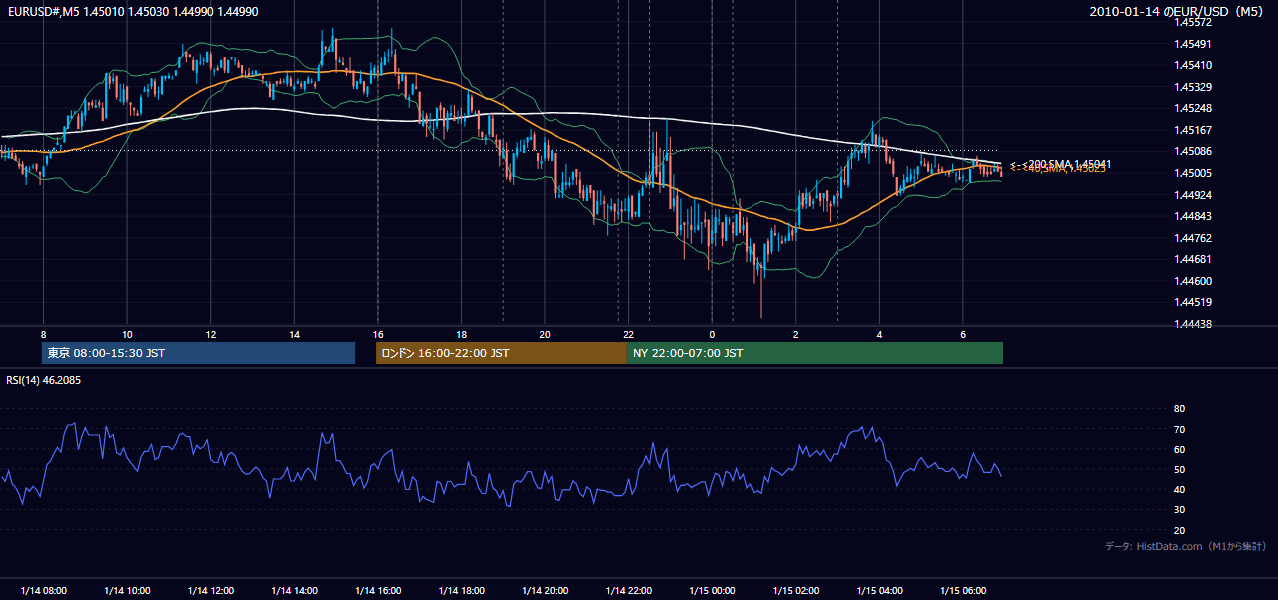This screenshot has height=600, width=1278.
Task: Click the 1.45491 price axis label
Action: (1193, 44)
